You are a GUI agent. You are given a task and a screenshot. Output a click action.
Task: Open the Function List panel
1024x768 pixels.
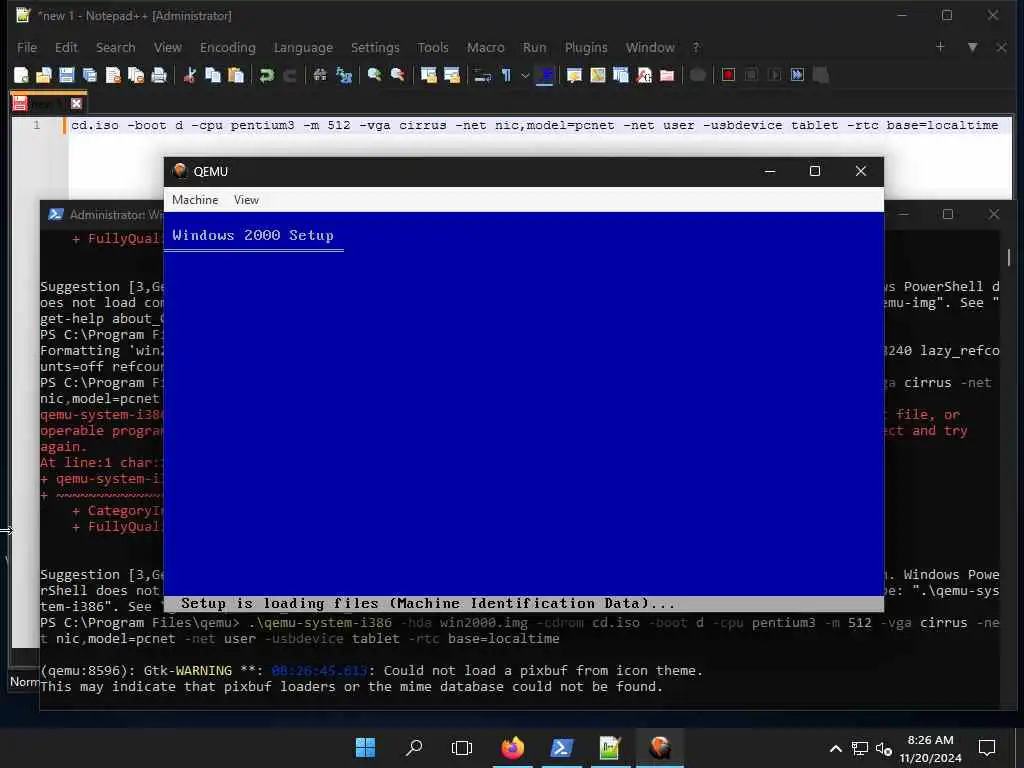[644, 75]
